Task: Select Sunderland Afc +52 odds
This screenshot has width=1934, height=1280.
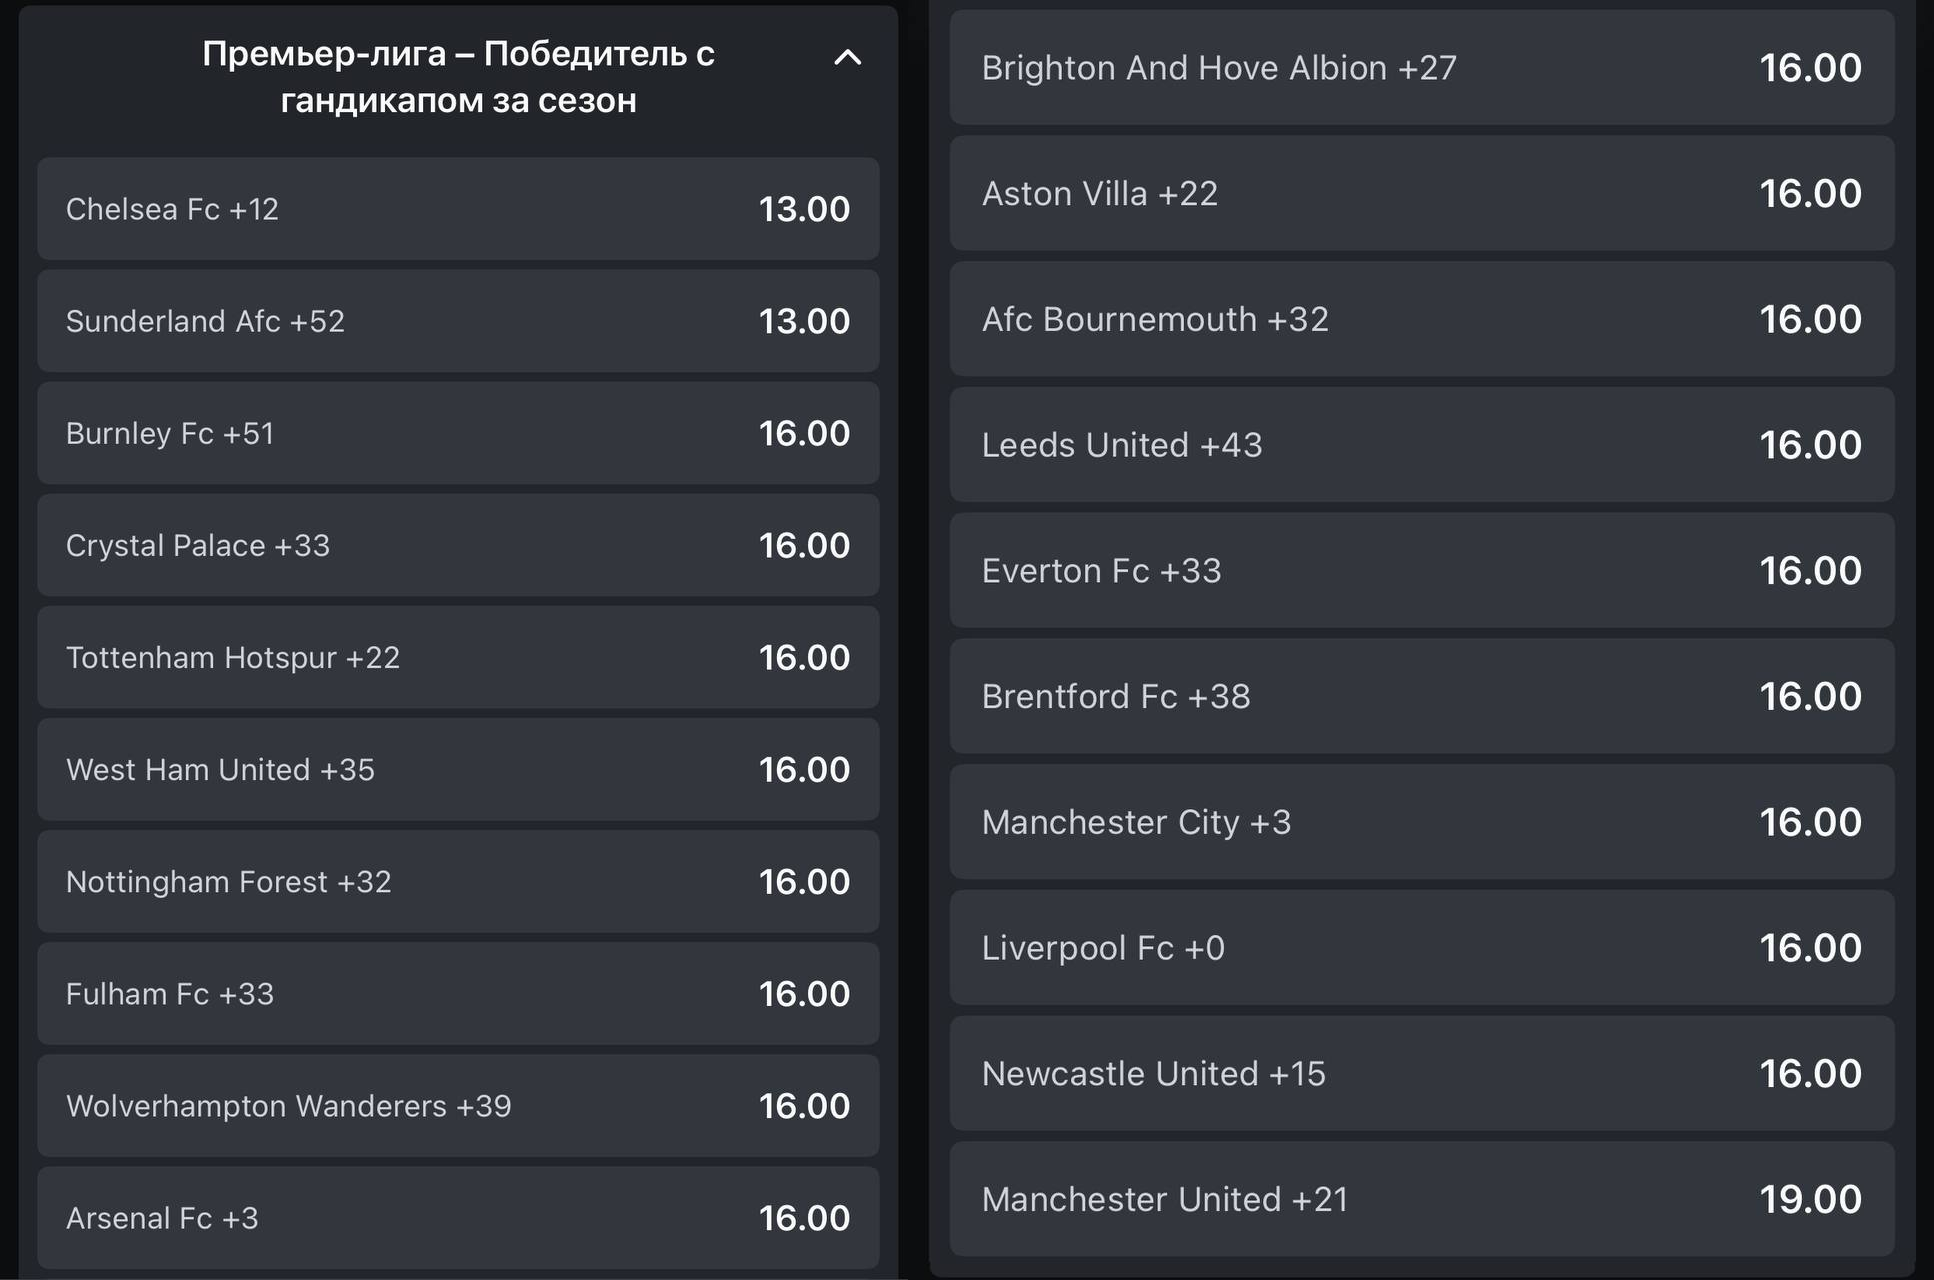Action: pos(458,321)
